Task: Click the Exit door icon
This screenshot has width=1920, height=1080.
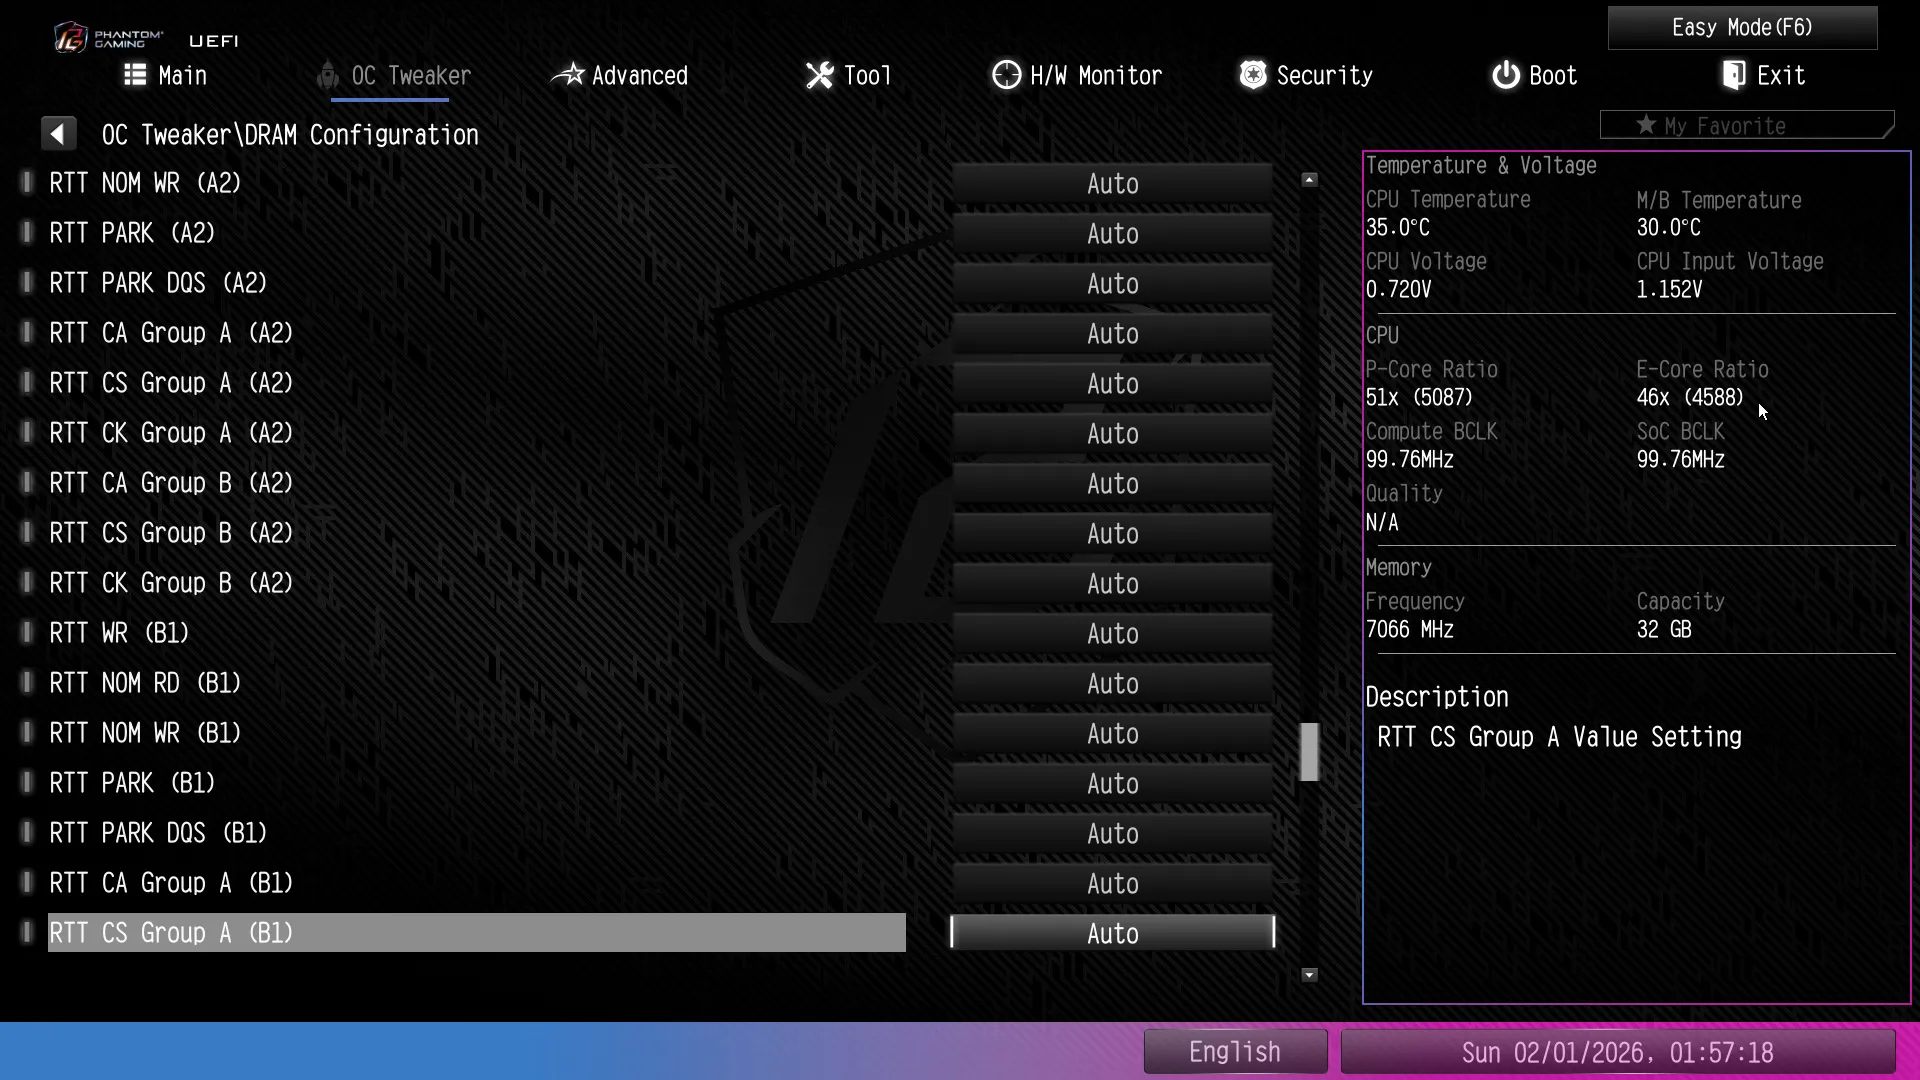Action: tap(1734, 75)
